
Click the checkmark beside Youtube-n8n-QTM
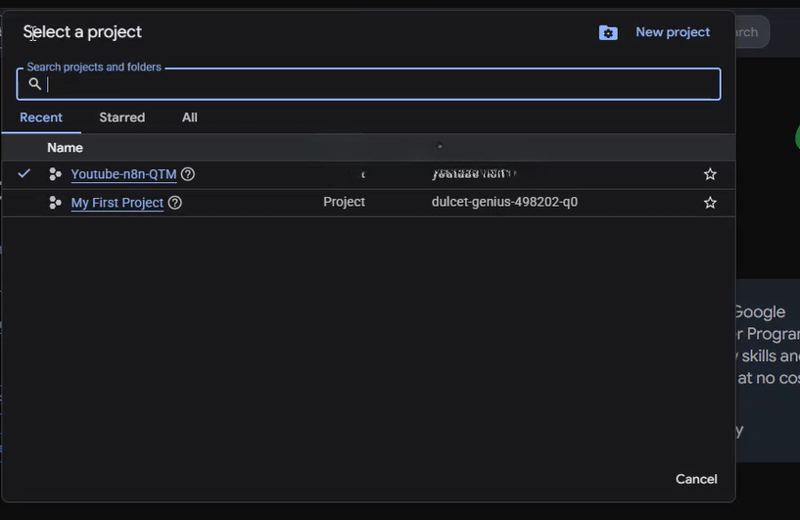pos(24,174)
